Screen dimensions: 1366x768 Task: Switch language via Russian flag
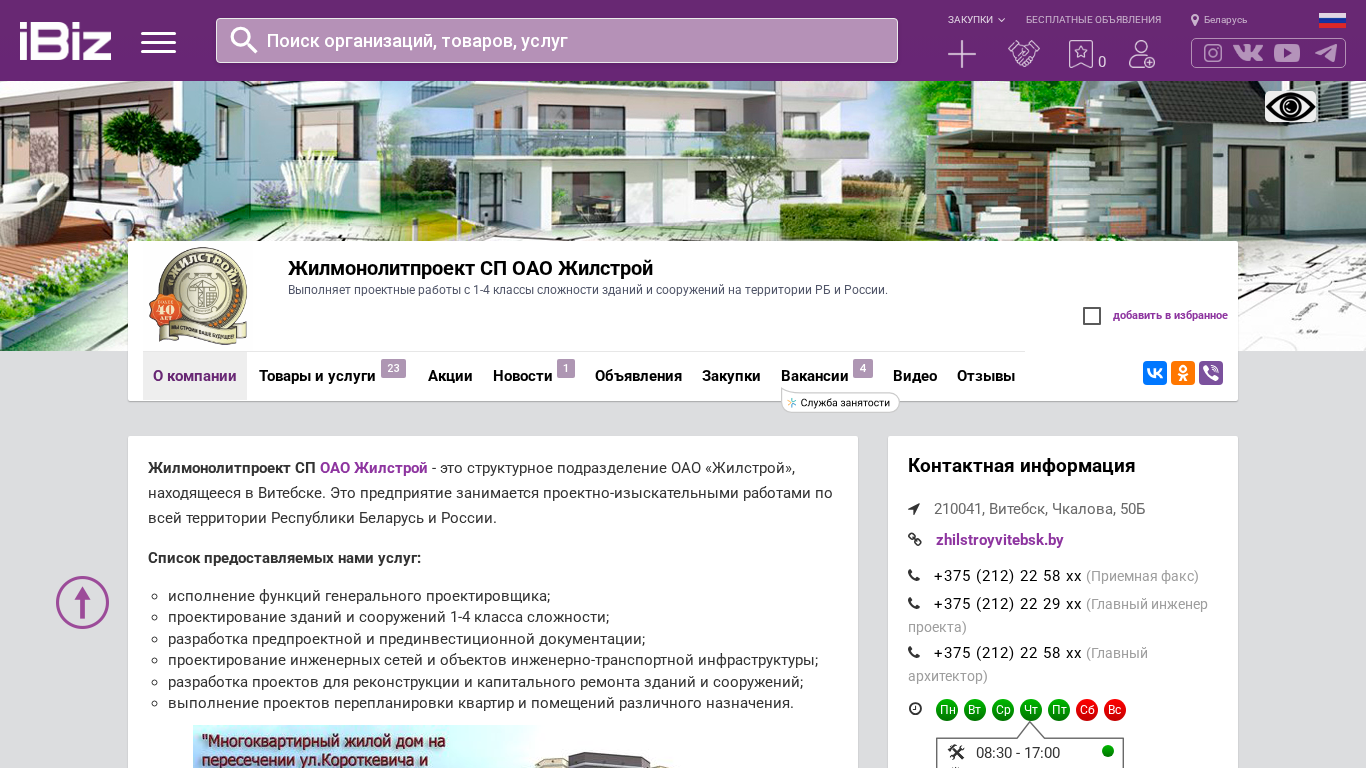click(1332, 20)
